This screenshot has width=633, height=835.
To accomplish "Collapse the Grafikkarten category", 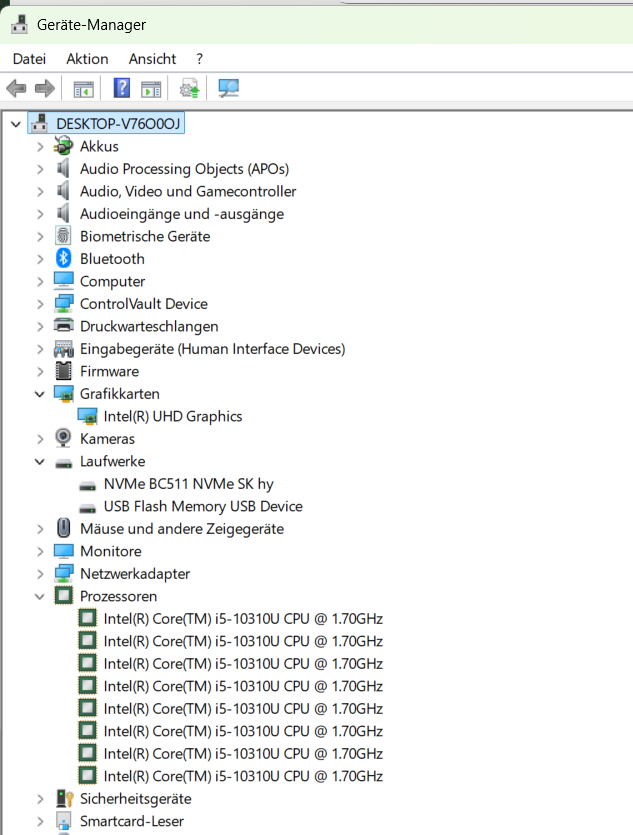I will 40,394.
